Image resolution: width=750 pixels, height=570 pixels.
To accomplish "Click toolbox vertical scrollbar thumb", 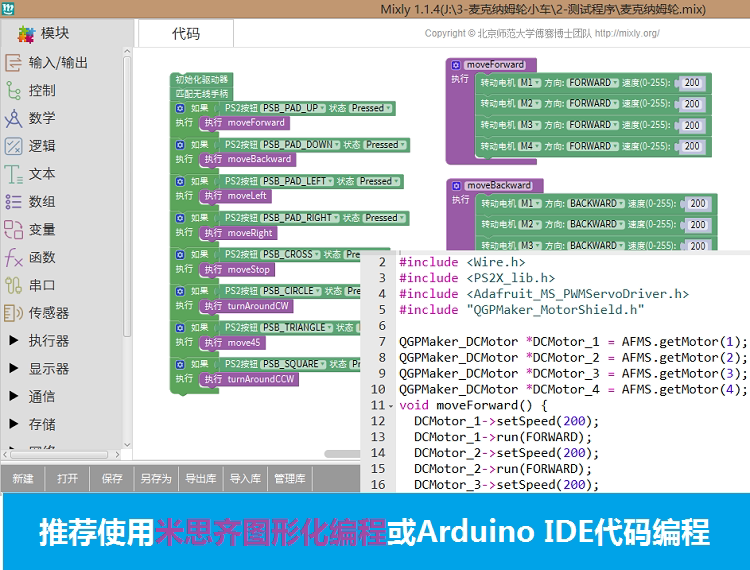I will [127, 197].
